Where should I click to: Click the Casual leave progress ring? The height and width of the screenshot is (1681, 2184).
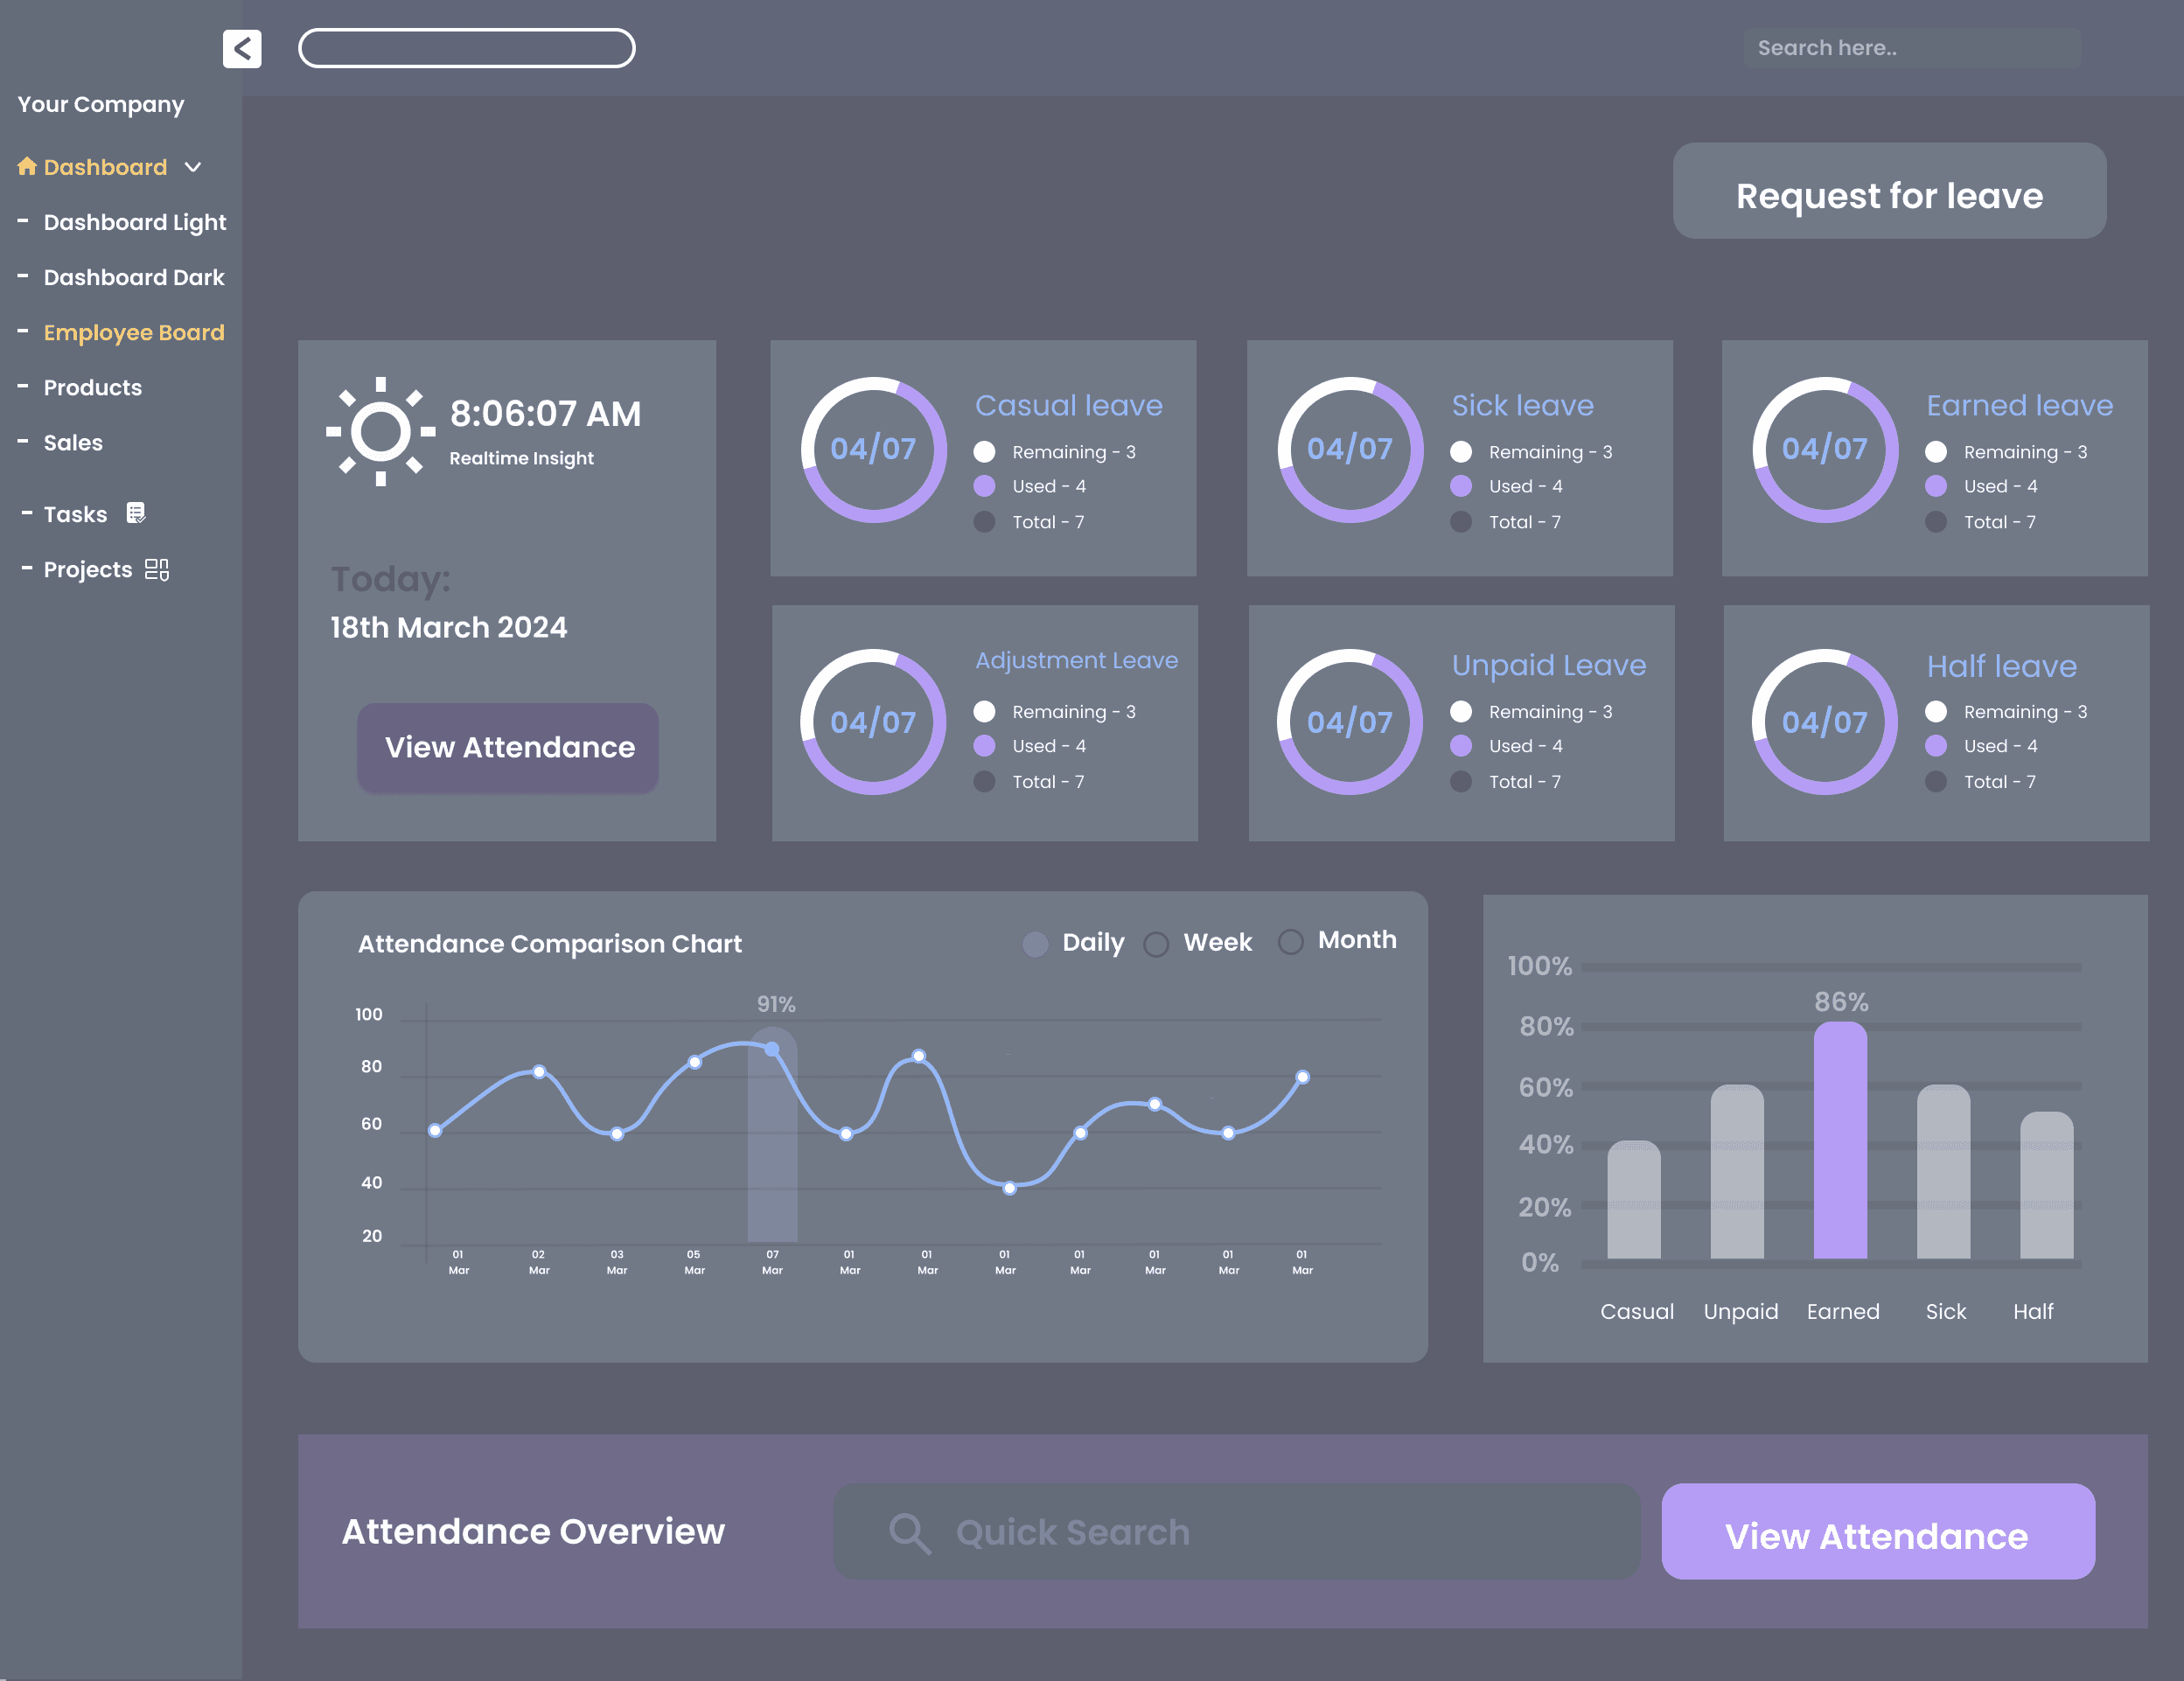pyautogui.click(x=873, y=449)
